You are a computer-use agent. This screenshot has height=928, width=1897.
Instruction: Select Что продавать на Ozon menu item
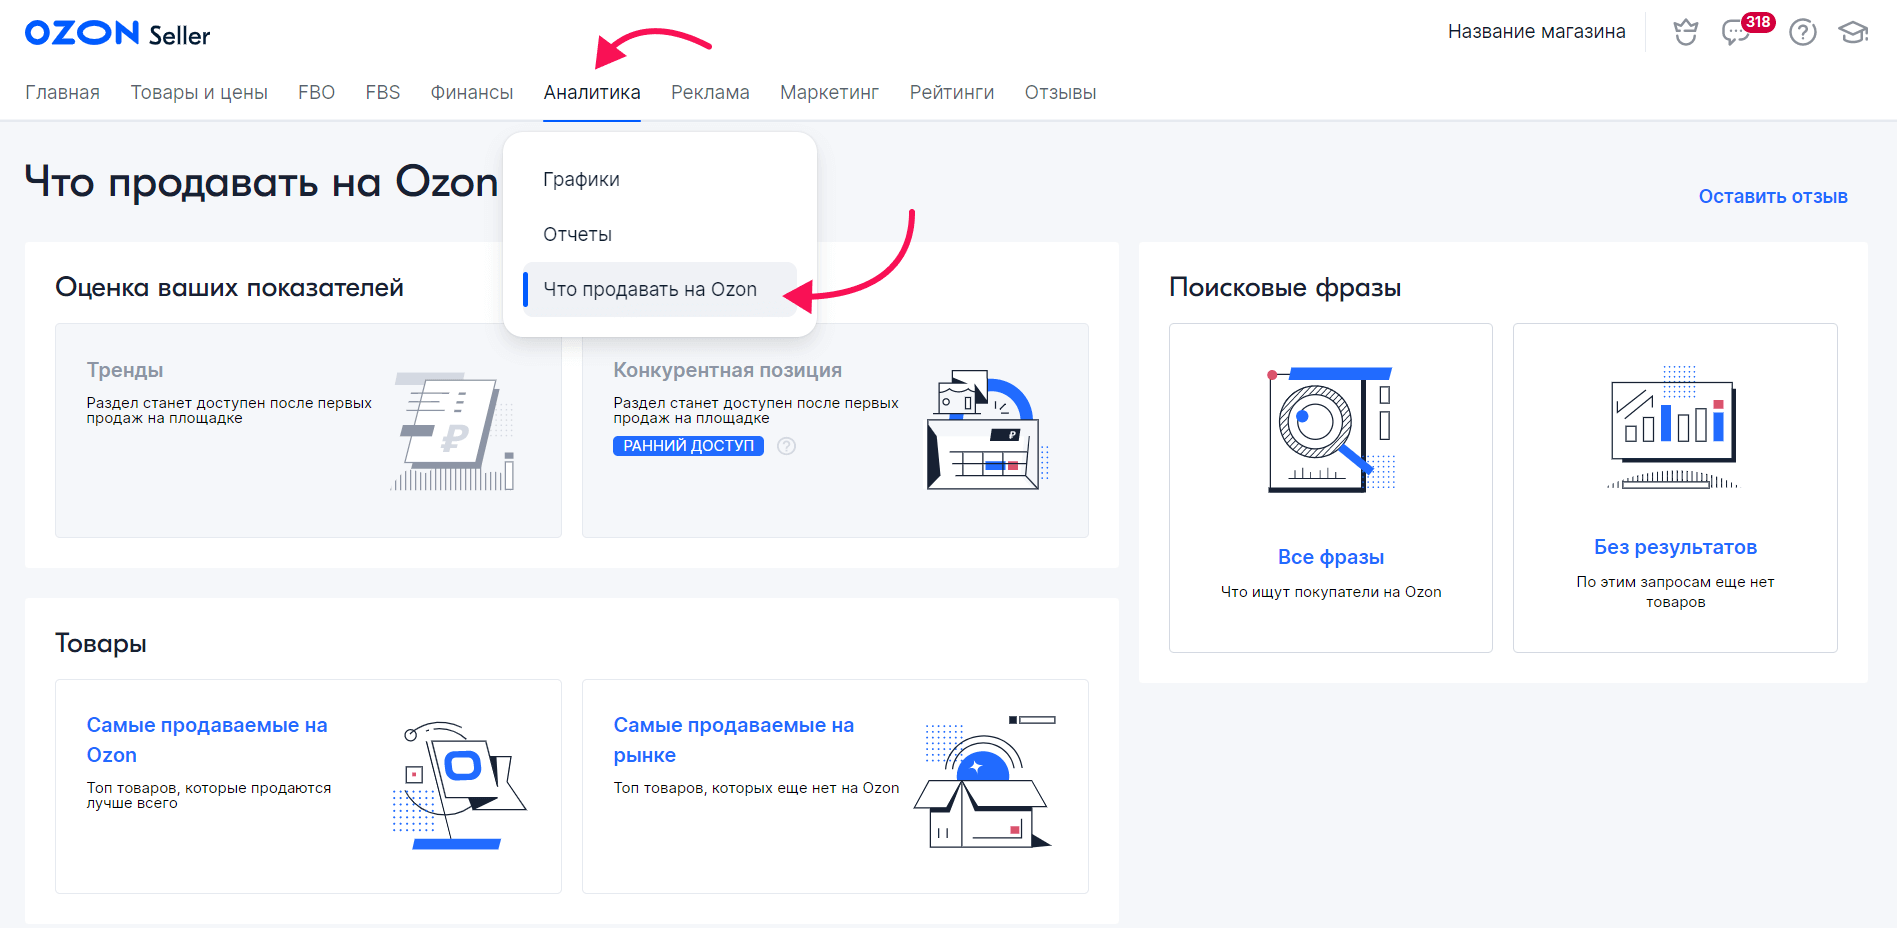click(x=660, y=290)
